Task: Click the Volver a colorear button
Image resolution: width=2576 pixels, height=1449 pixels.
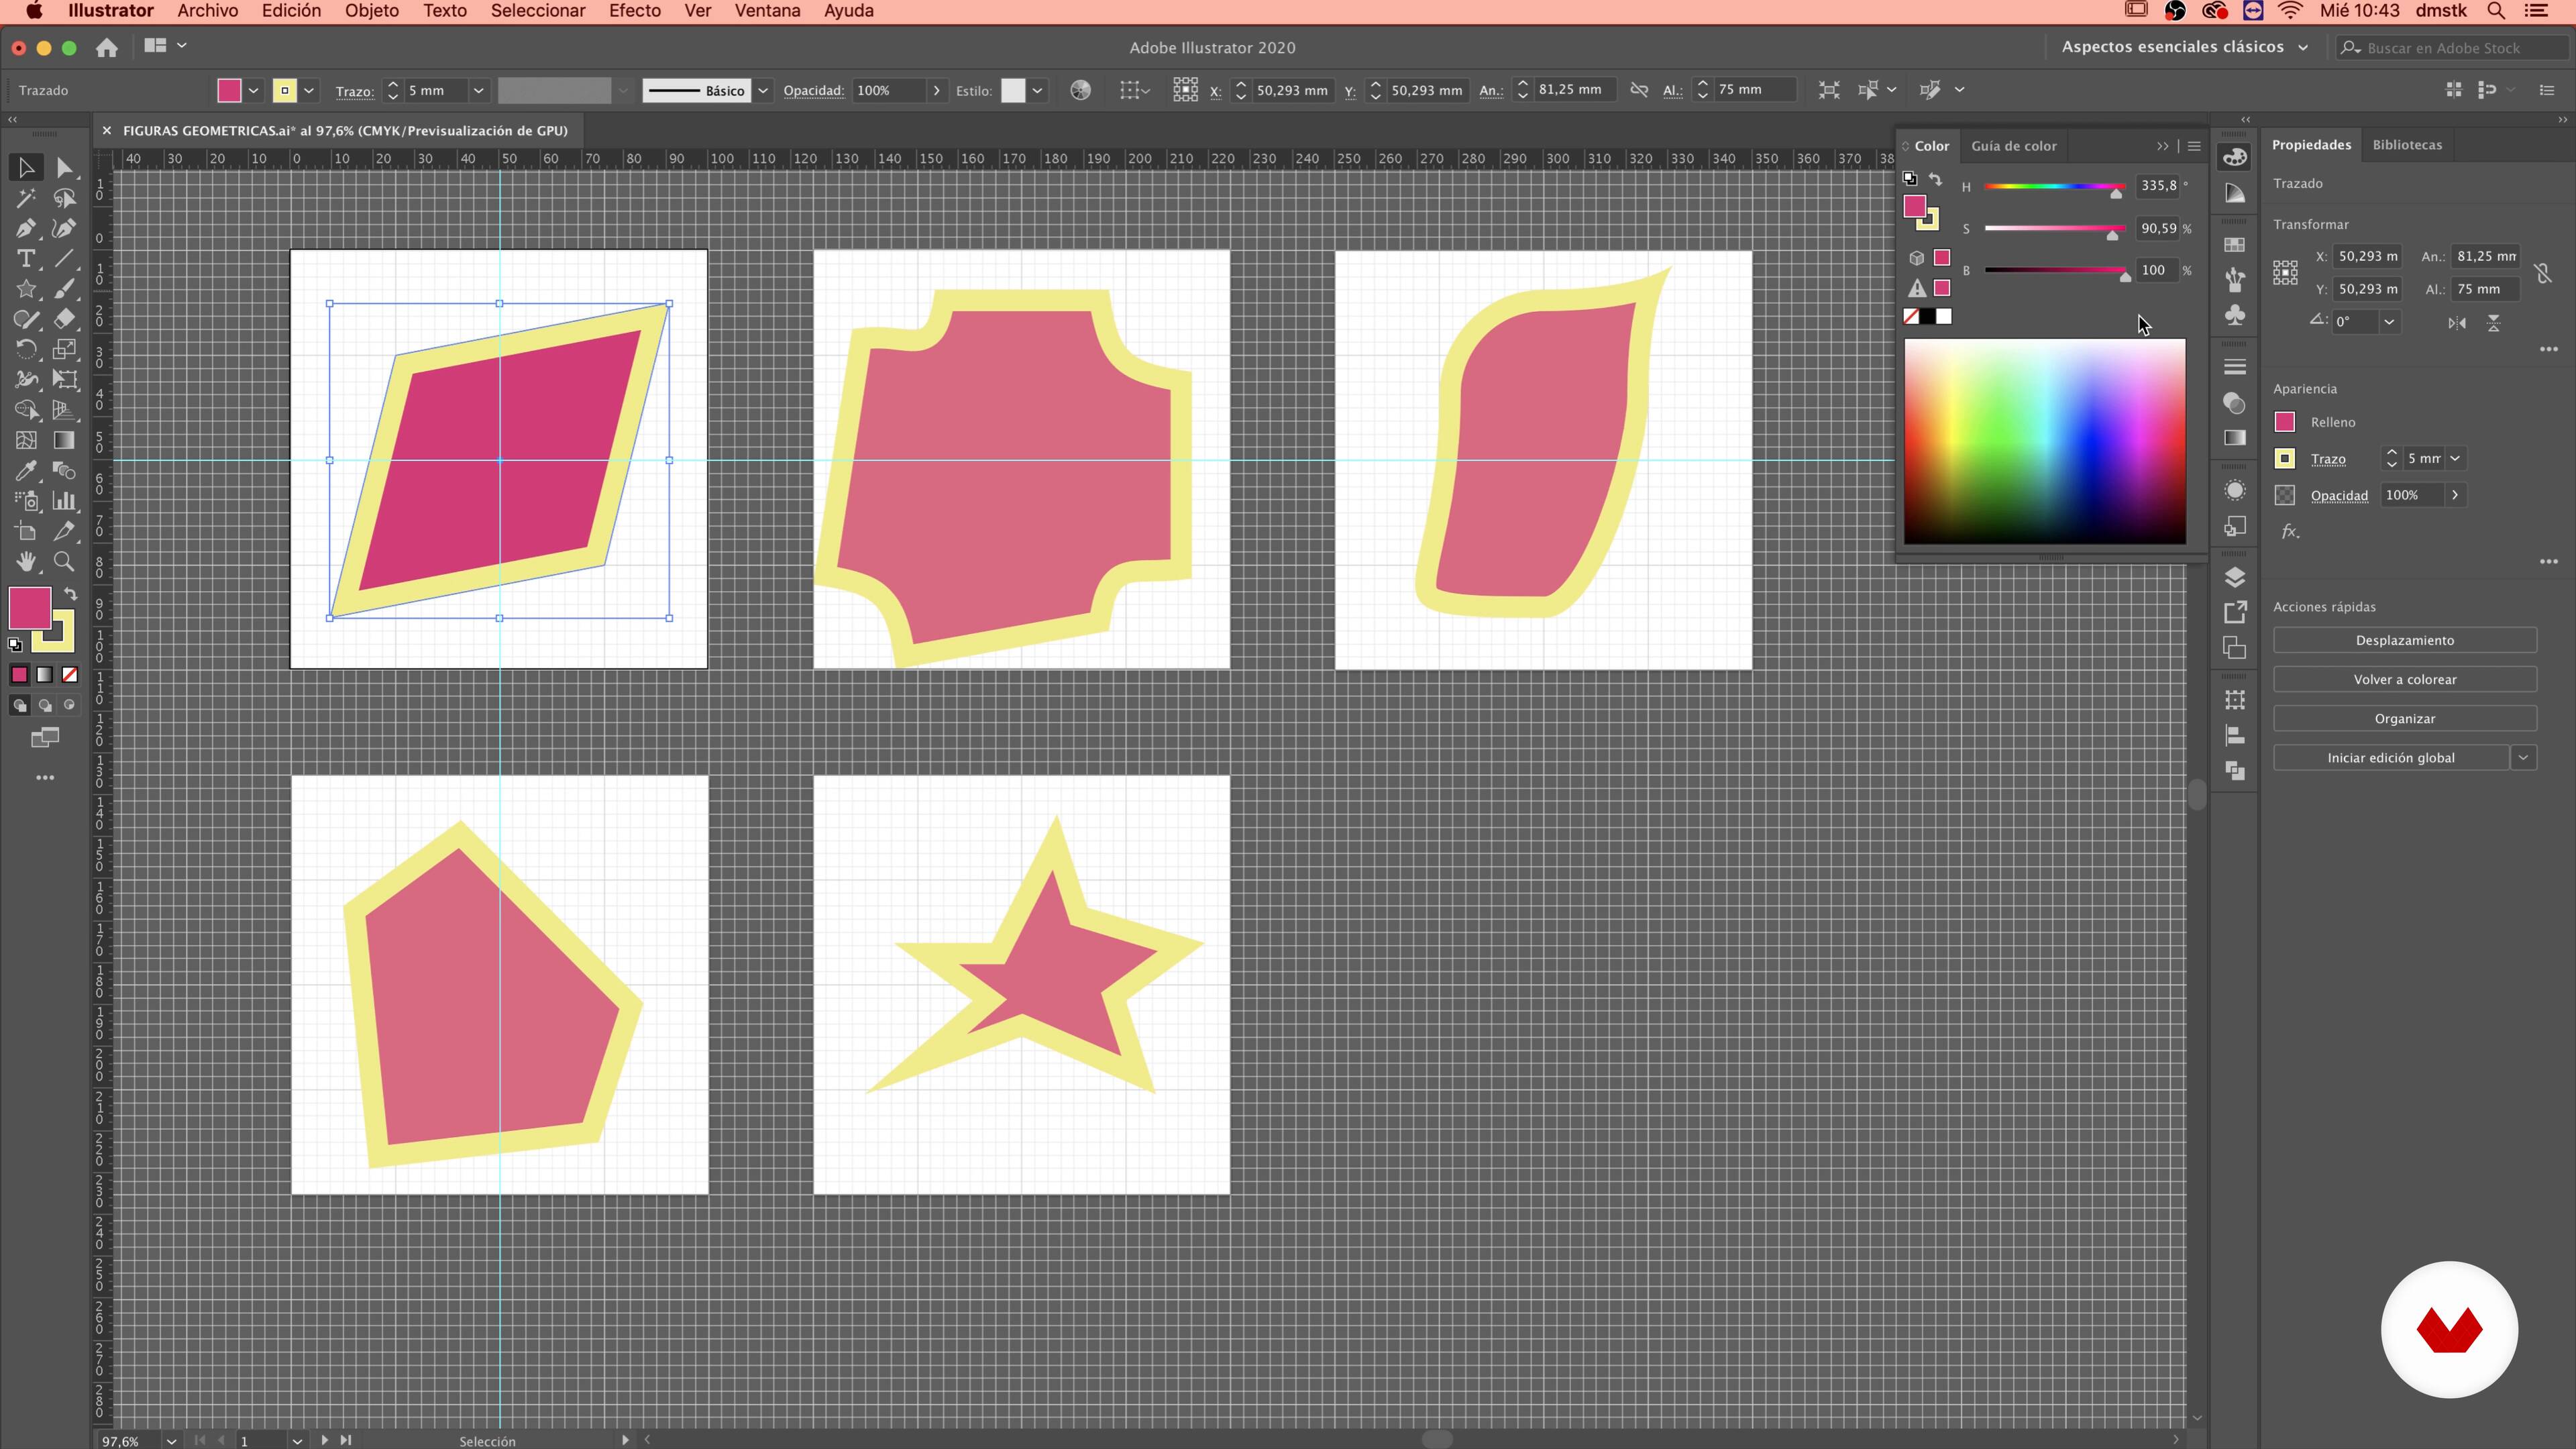Action: (x=2404, y=679)
